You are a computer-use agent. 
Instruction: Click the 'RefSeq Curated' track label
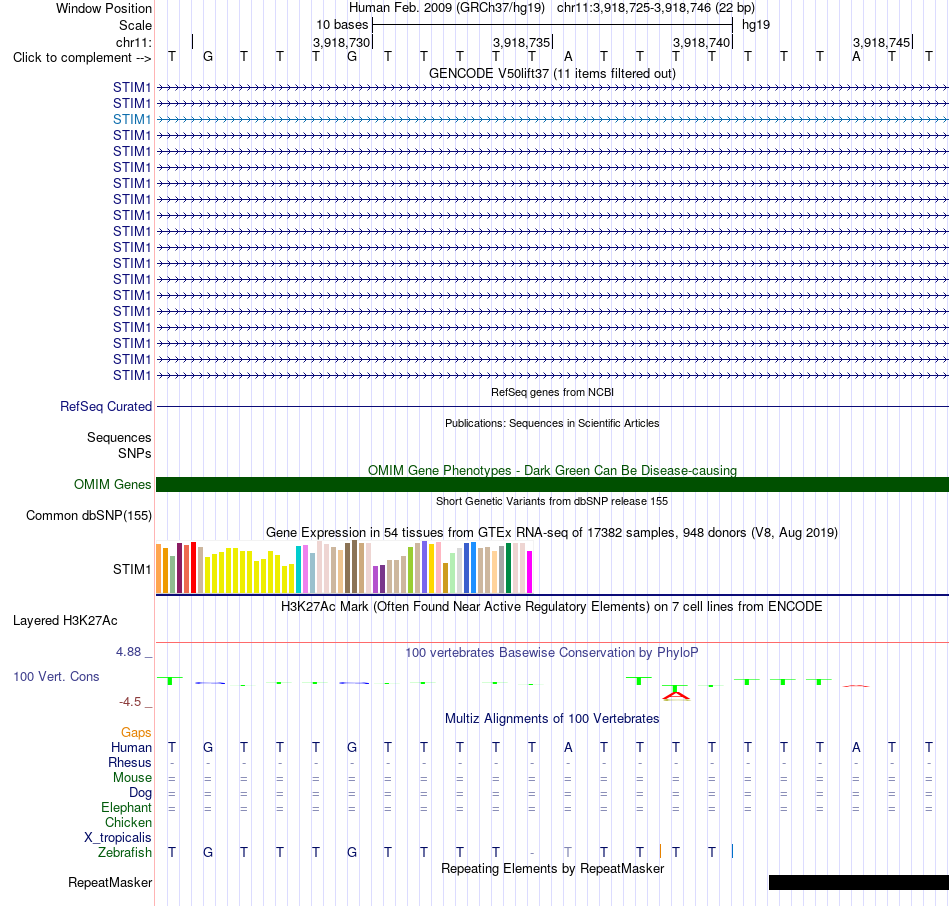click(105, 407)
